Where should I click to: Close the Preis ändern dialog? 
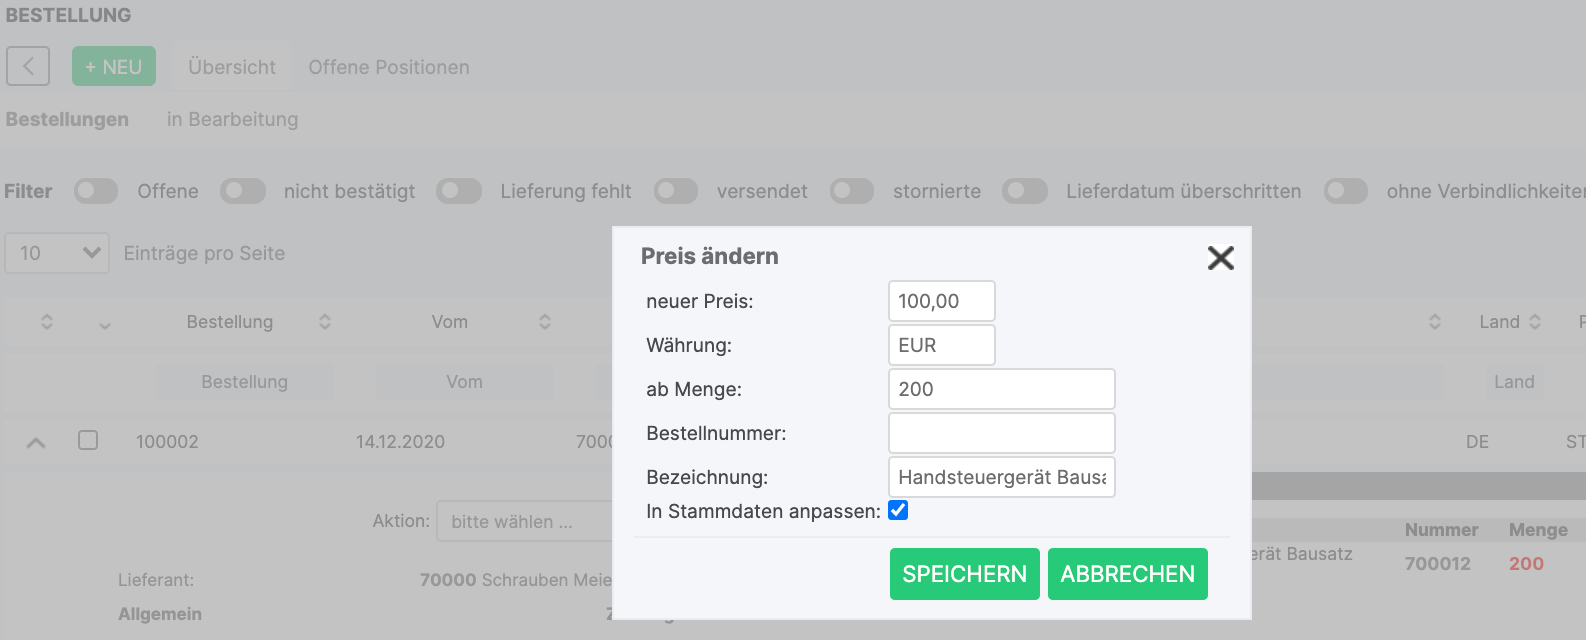pos(1220,258)
